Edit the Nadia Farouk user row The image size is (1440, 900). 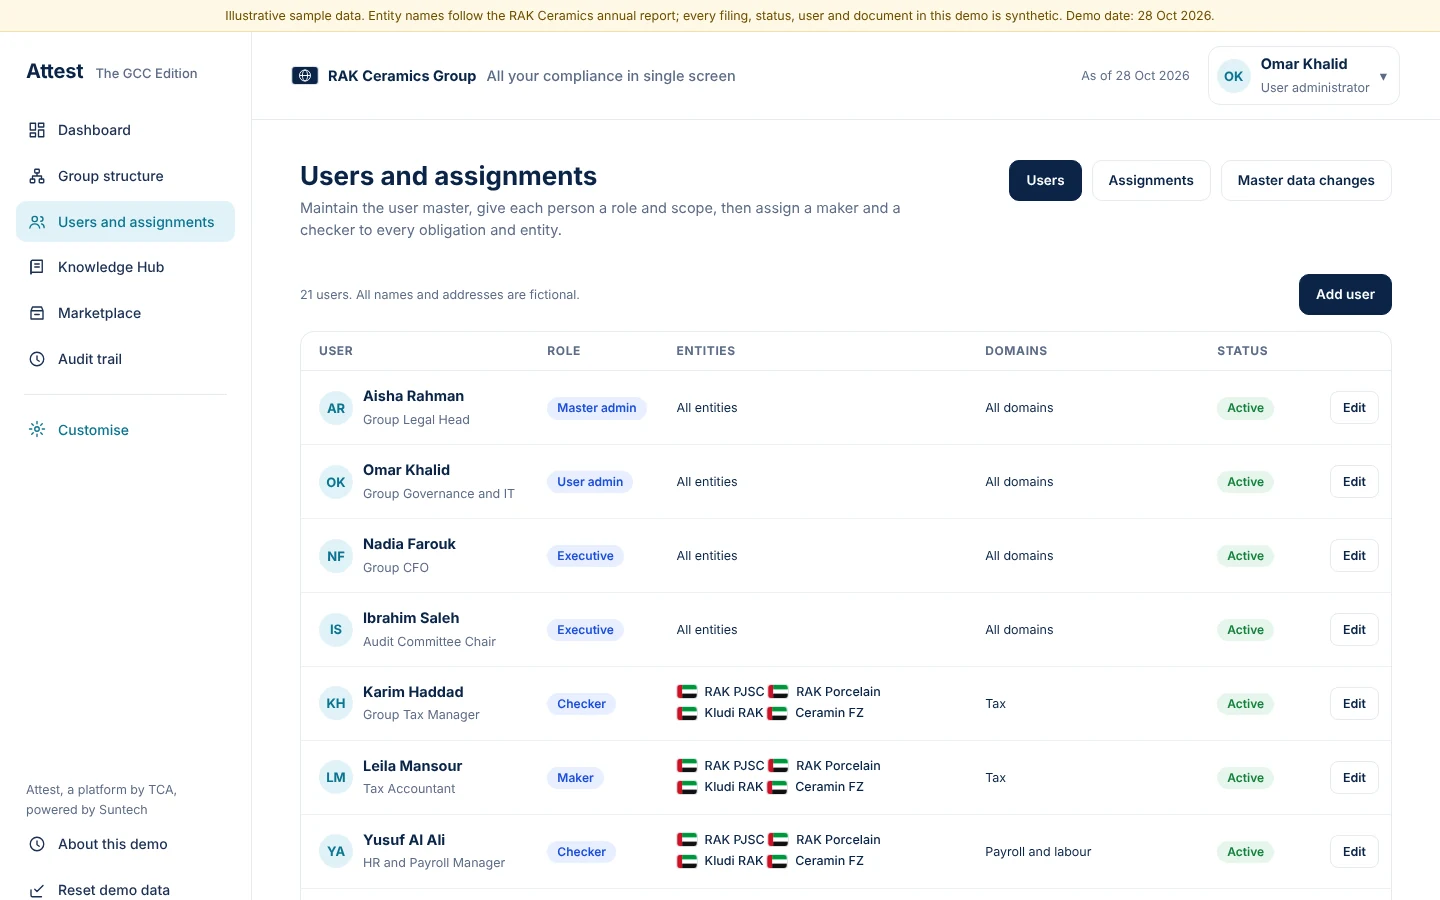click(1354, 556)
